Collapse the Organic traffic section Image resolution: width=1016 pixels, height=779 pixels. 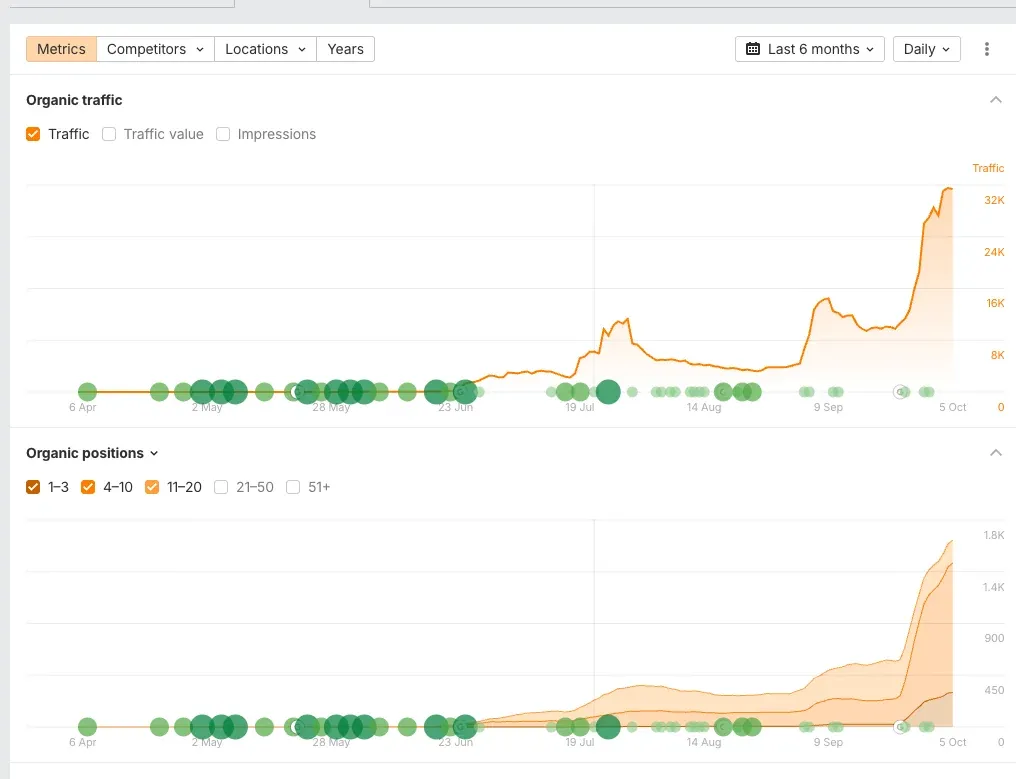pyautogui.click(x=996, y=100)
